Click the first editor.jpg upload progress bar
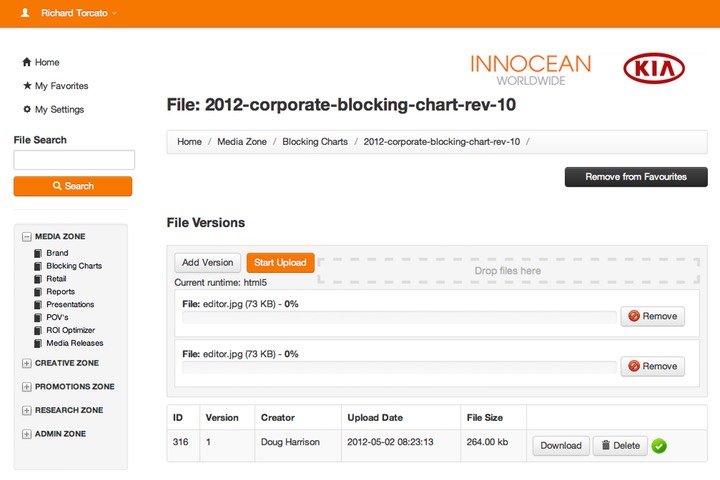Image resolution: width=720 pixels, height=480 pixels. [399, 316]
